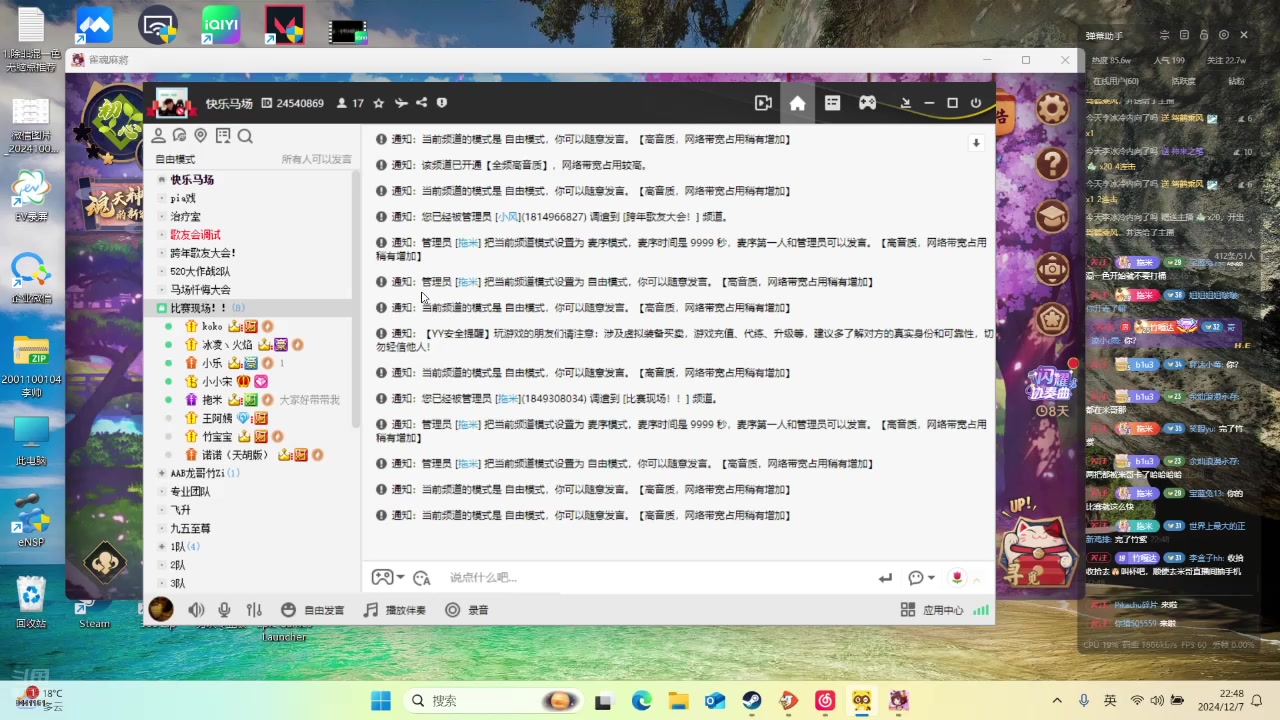Open the user contacts icon above channel list

coord(158,136)
